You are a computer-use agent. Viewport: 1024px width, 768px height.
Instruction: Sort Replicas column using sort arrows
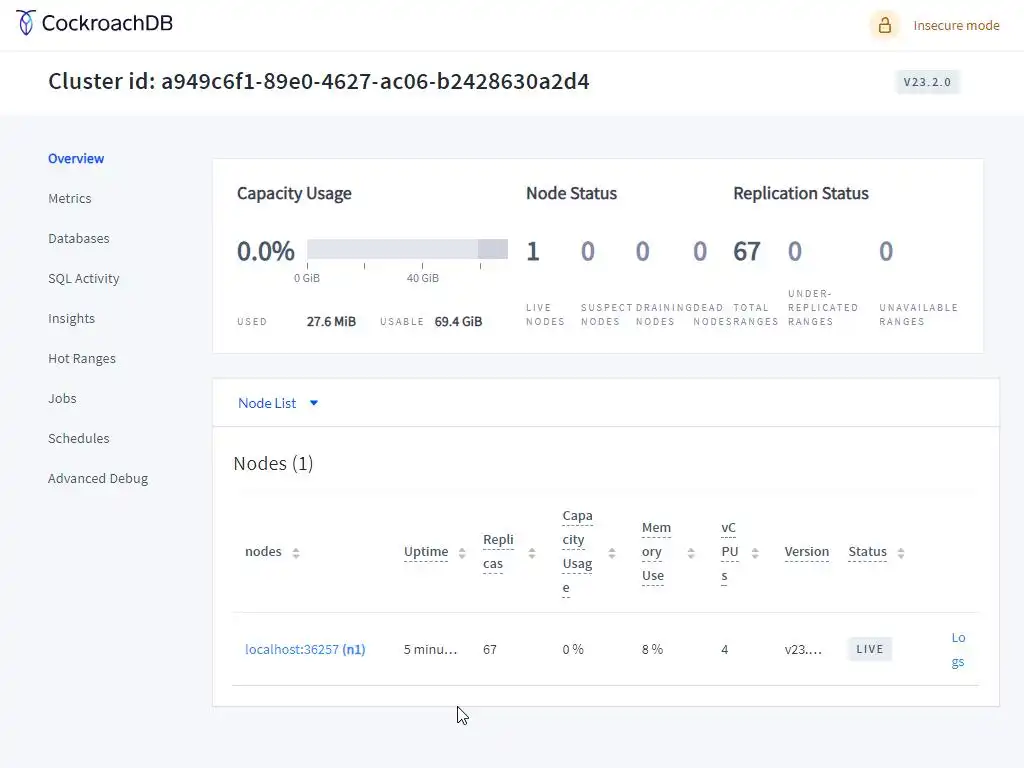click(532, 553)
